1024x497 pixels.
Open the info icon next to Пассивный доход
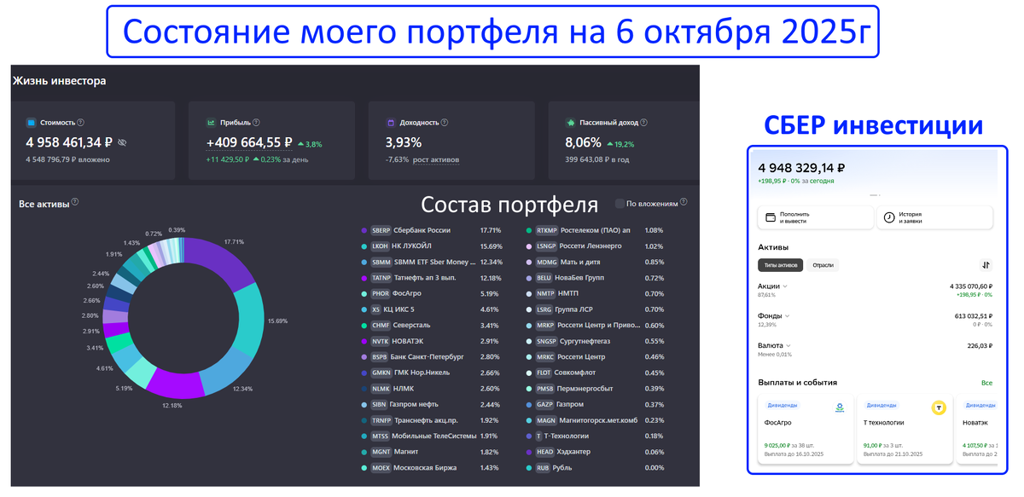click(x=644, y=123)
